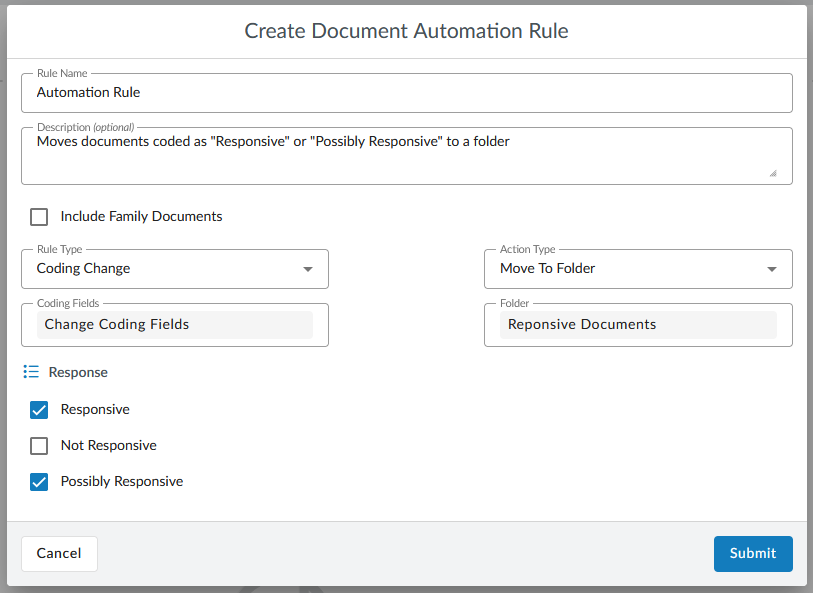The image size is (813, 593).
Task: Click the Create Document Automation Rule title
Action: [406, 31]
